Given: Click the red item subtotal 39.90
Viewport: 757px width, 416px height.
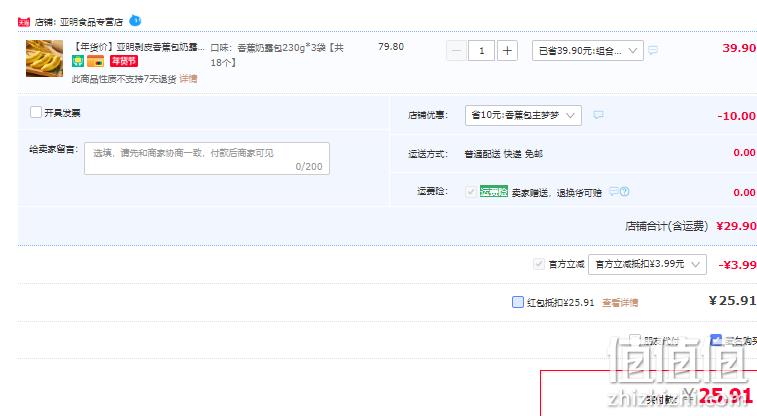Looking at the screenshot, I should click(x=739, y=48).
